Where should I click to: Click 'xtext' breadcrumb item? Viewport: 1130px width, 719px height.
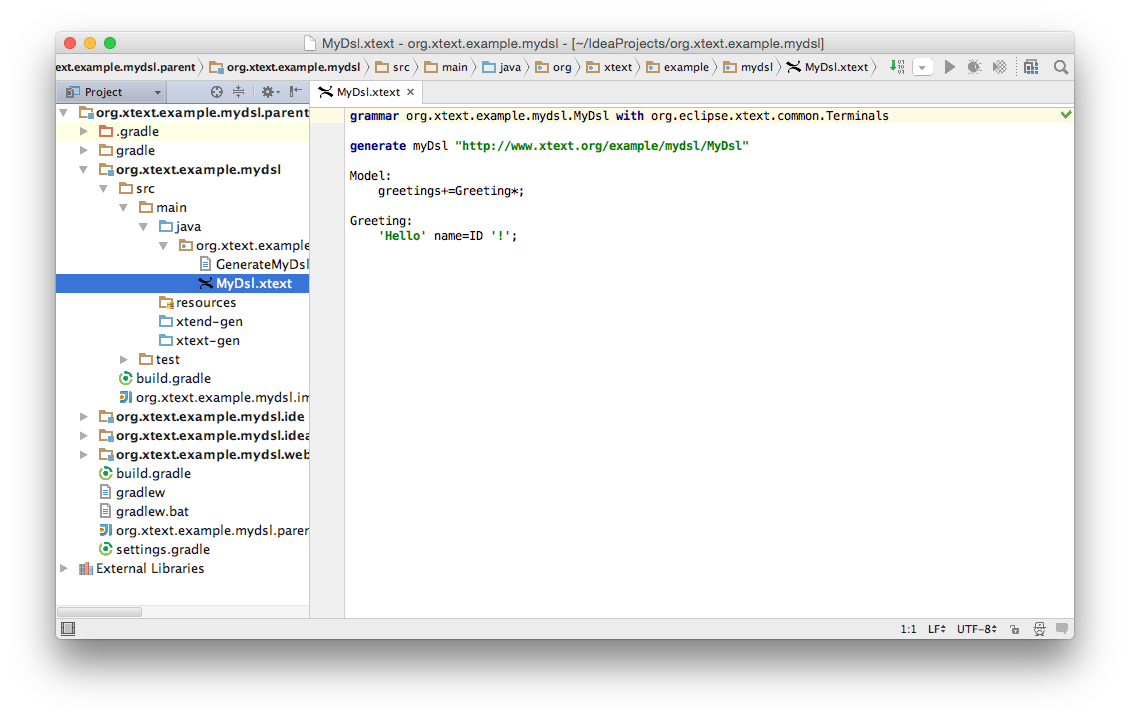609,67
